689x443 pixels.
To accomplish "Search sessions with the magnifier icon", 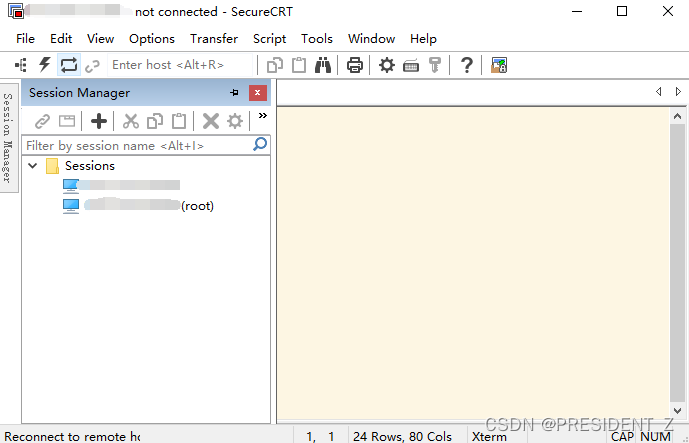I will [x=260, y=144].
